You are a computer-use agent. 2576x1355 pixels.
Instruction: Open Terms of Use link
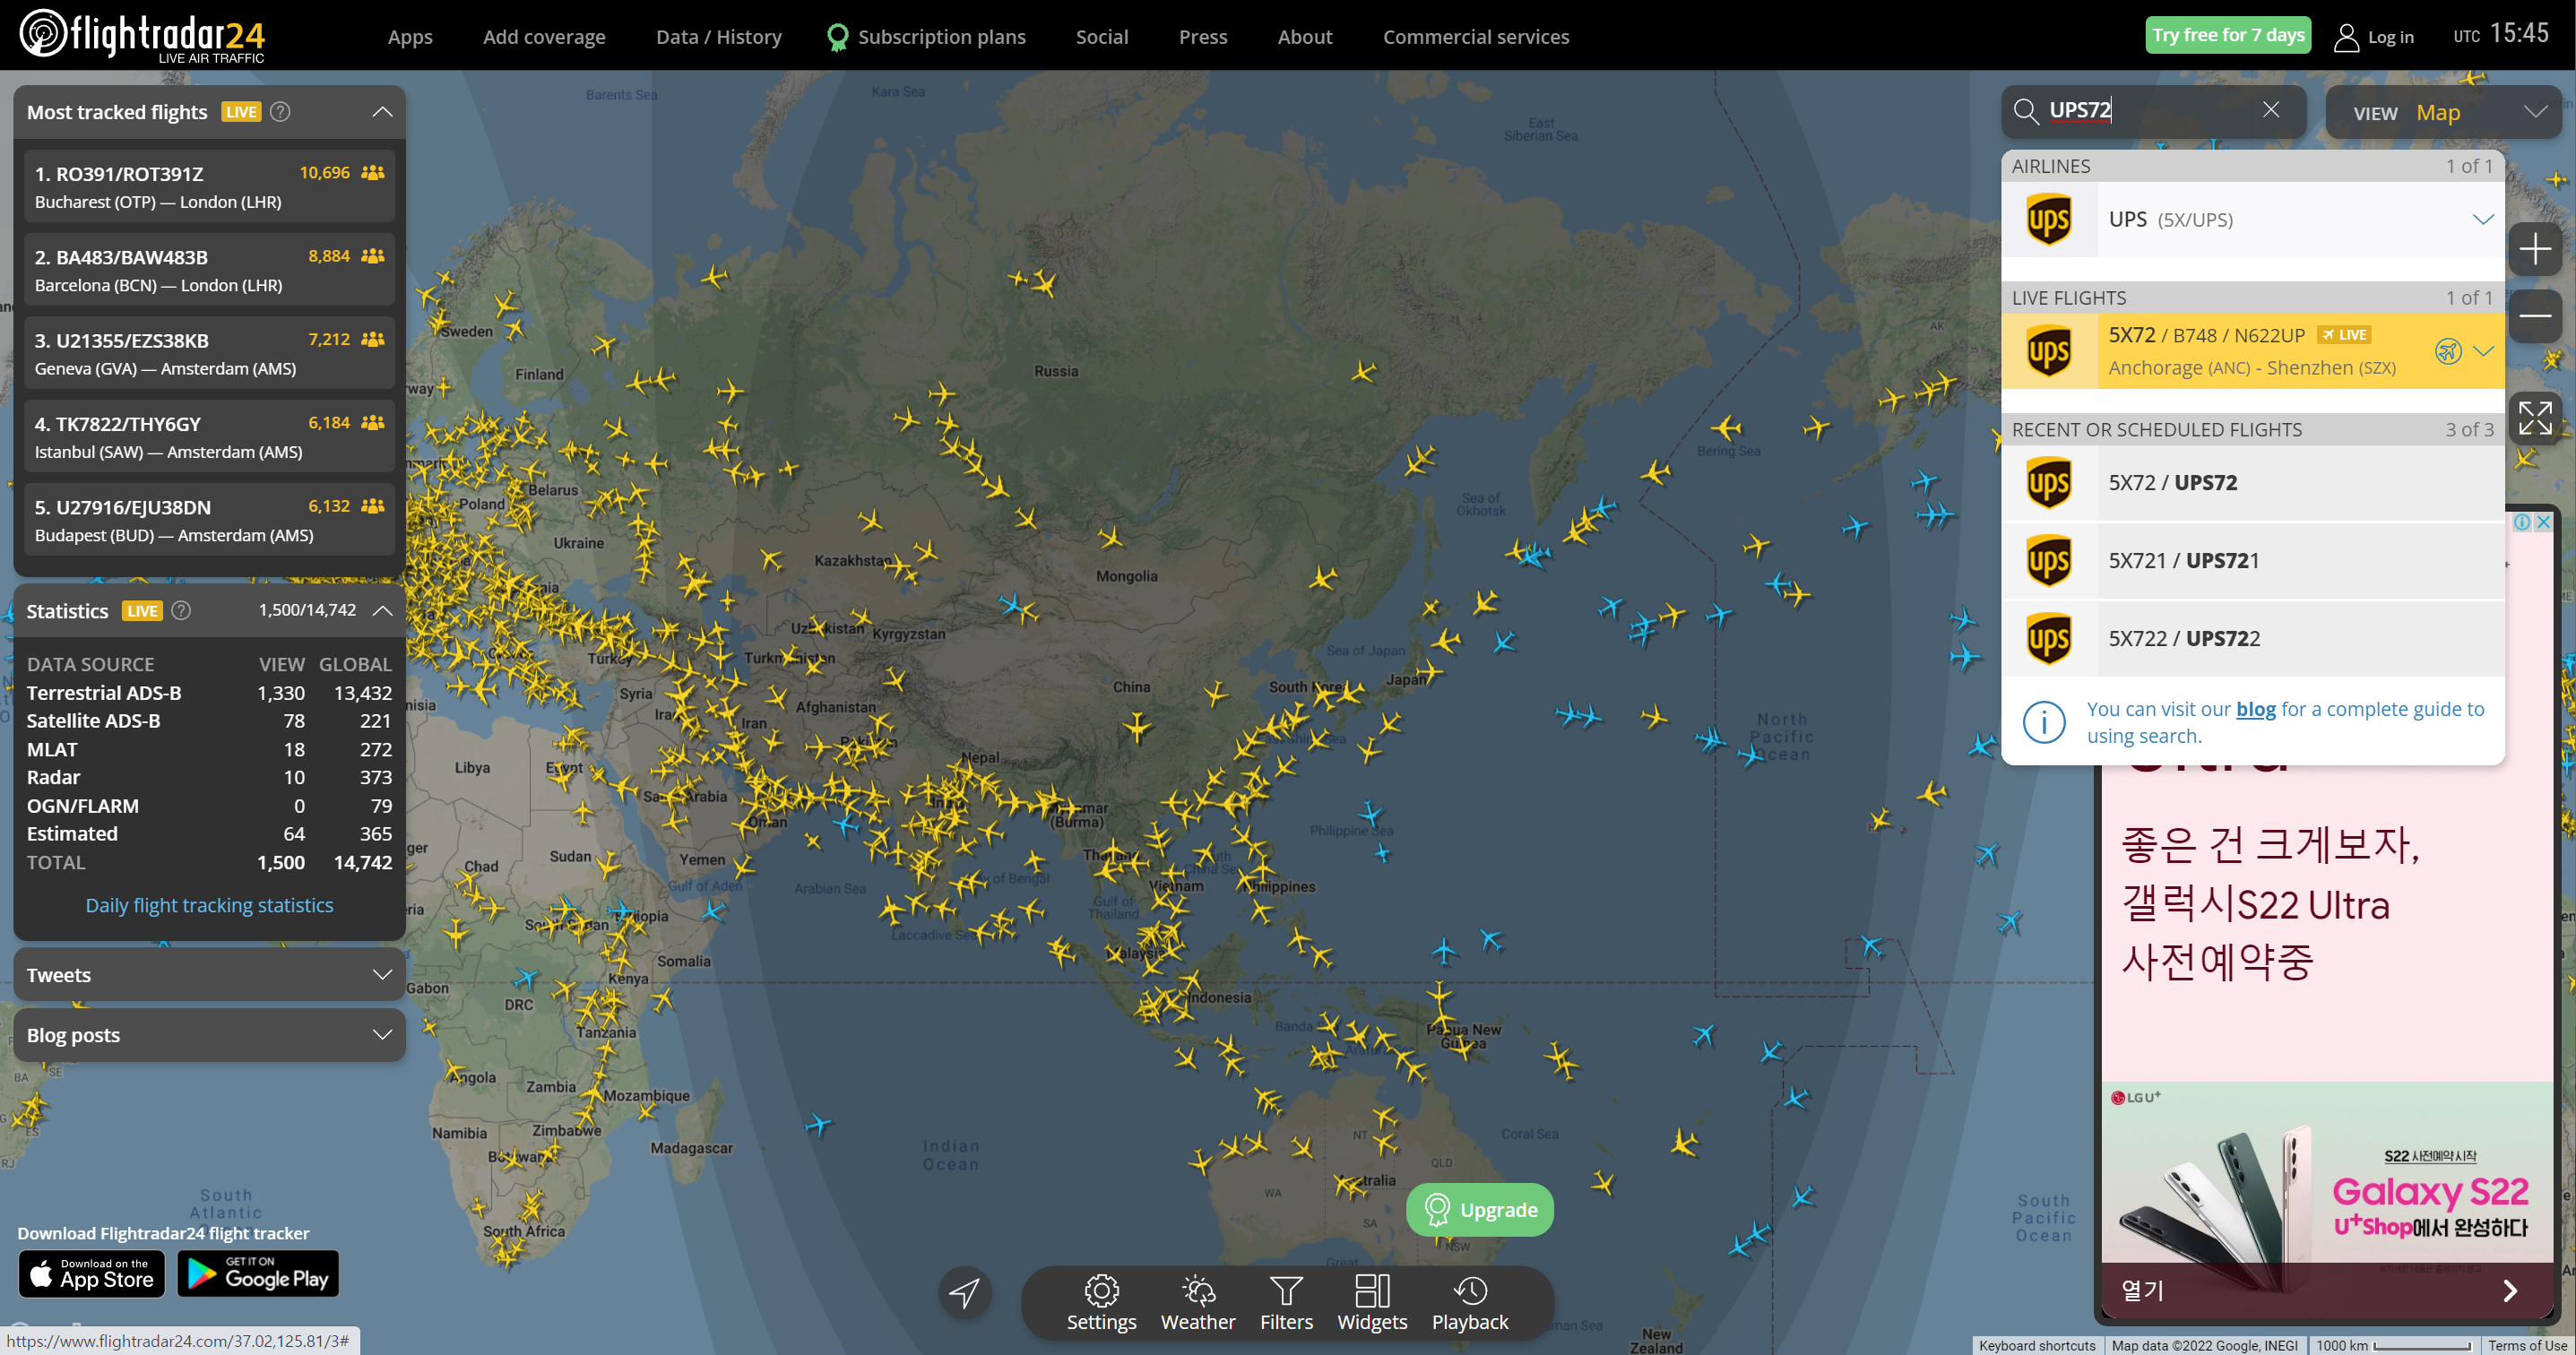pos(2527,1345)
